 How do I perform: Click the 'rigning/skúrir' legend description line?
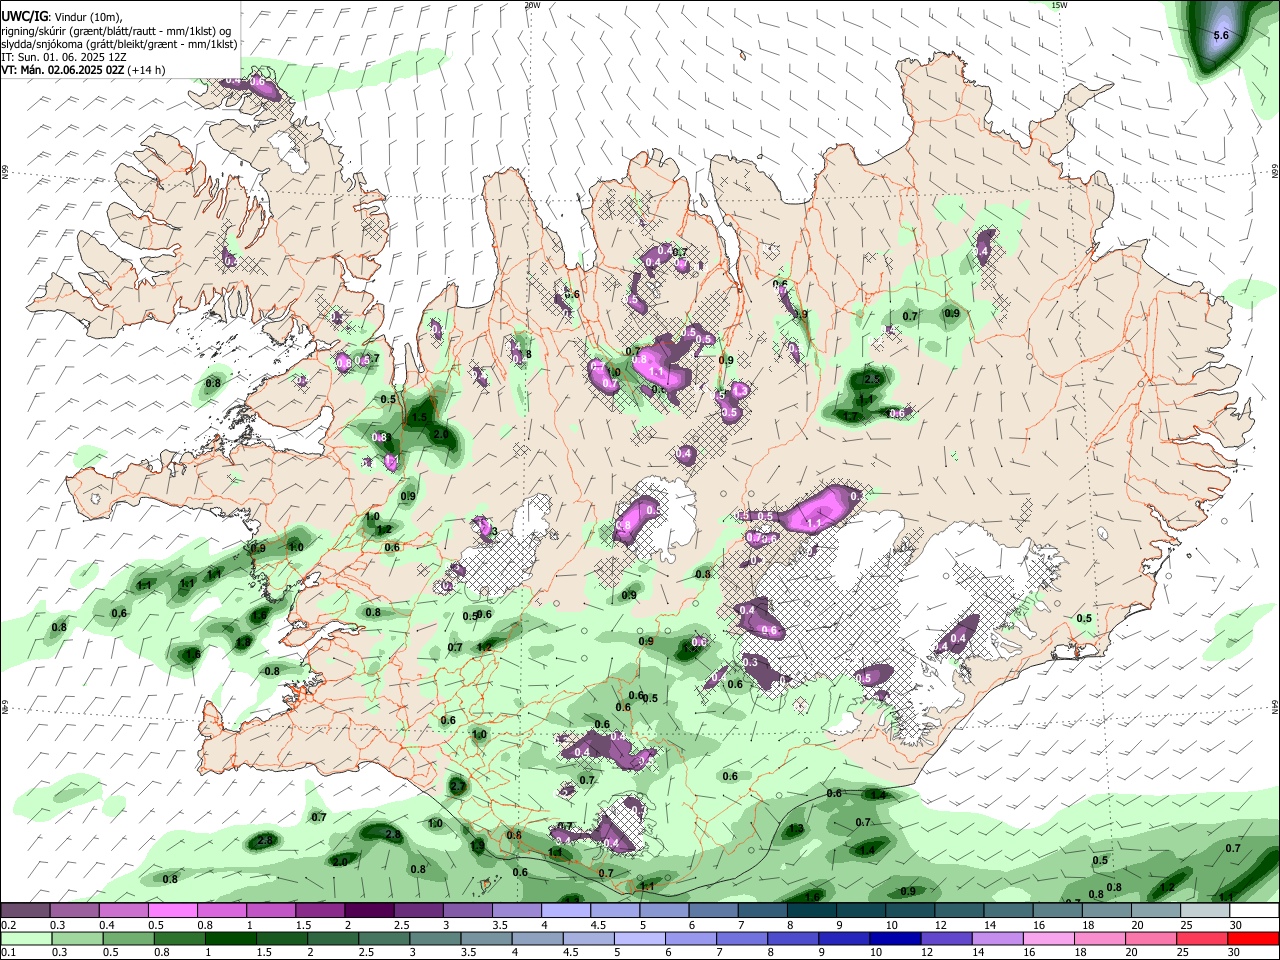(114, 31)
